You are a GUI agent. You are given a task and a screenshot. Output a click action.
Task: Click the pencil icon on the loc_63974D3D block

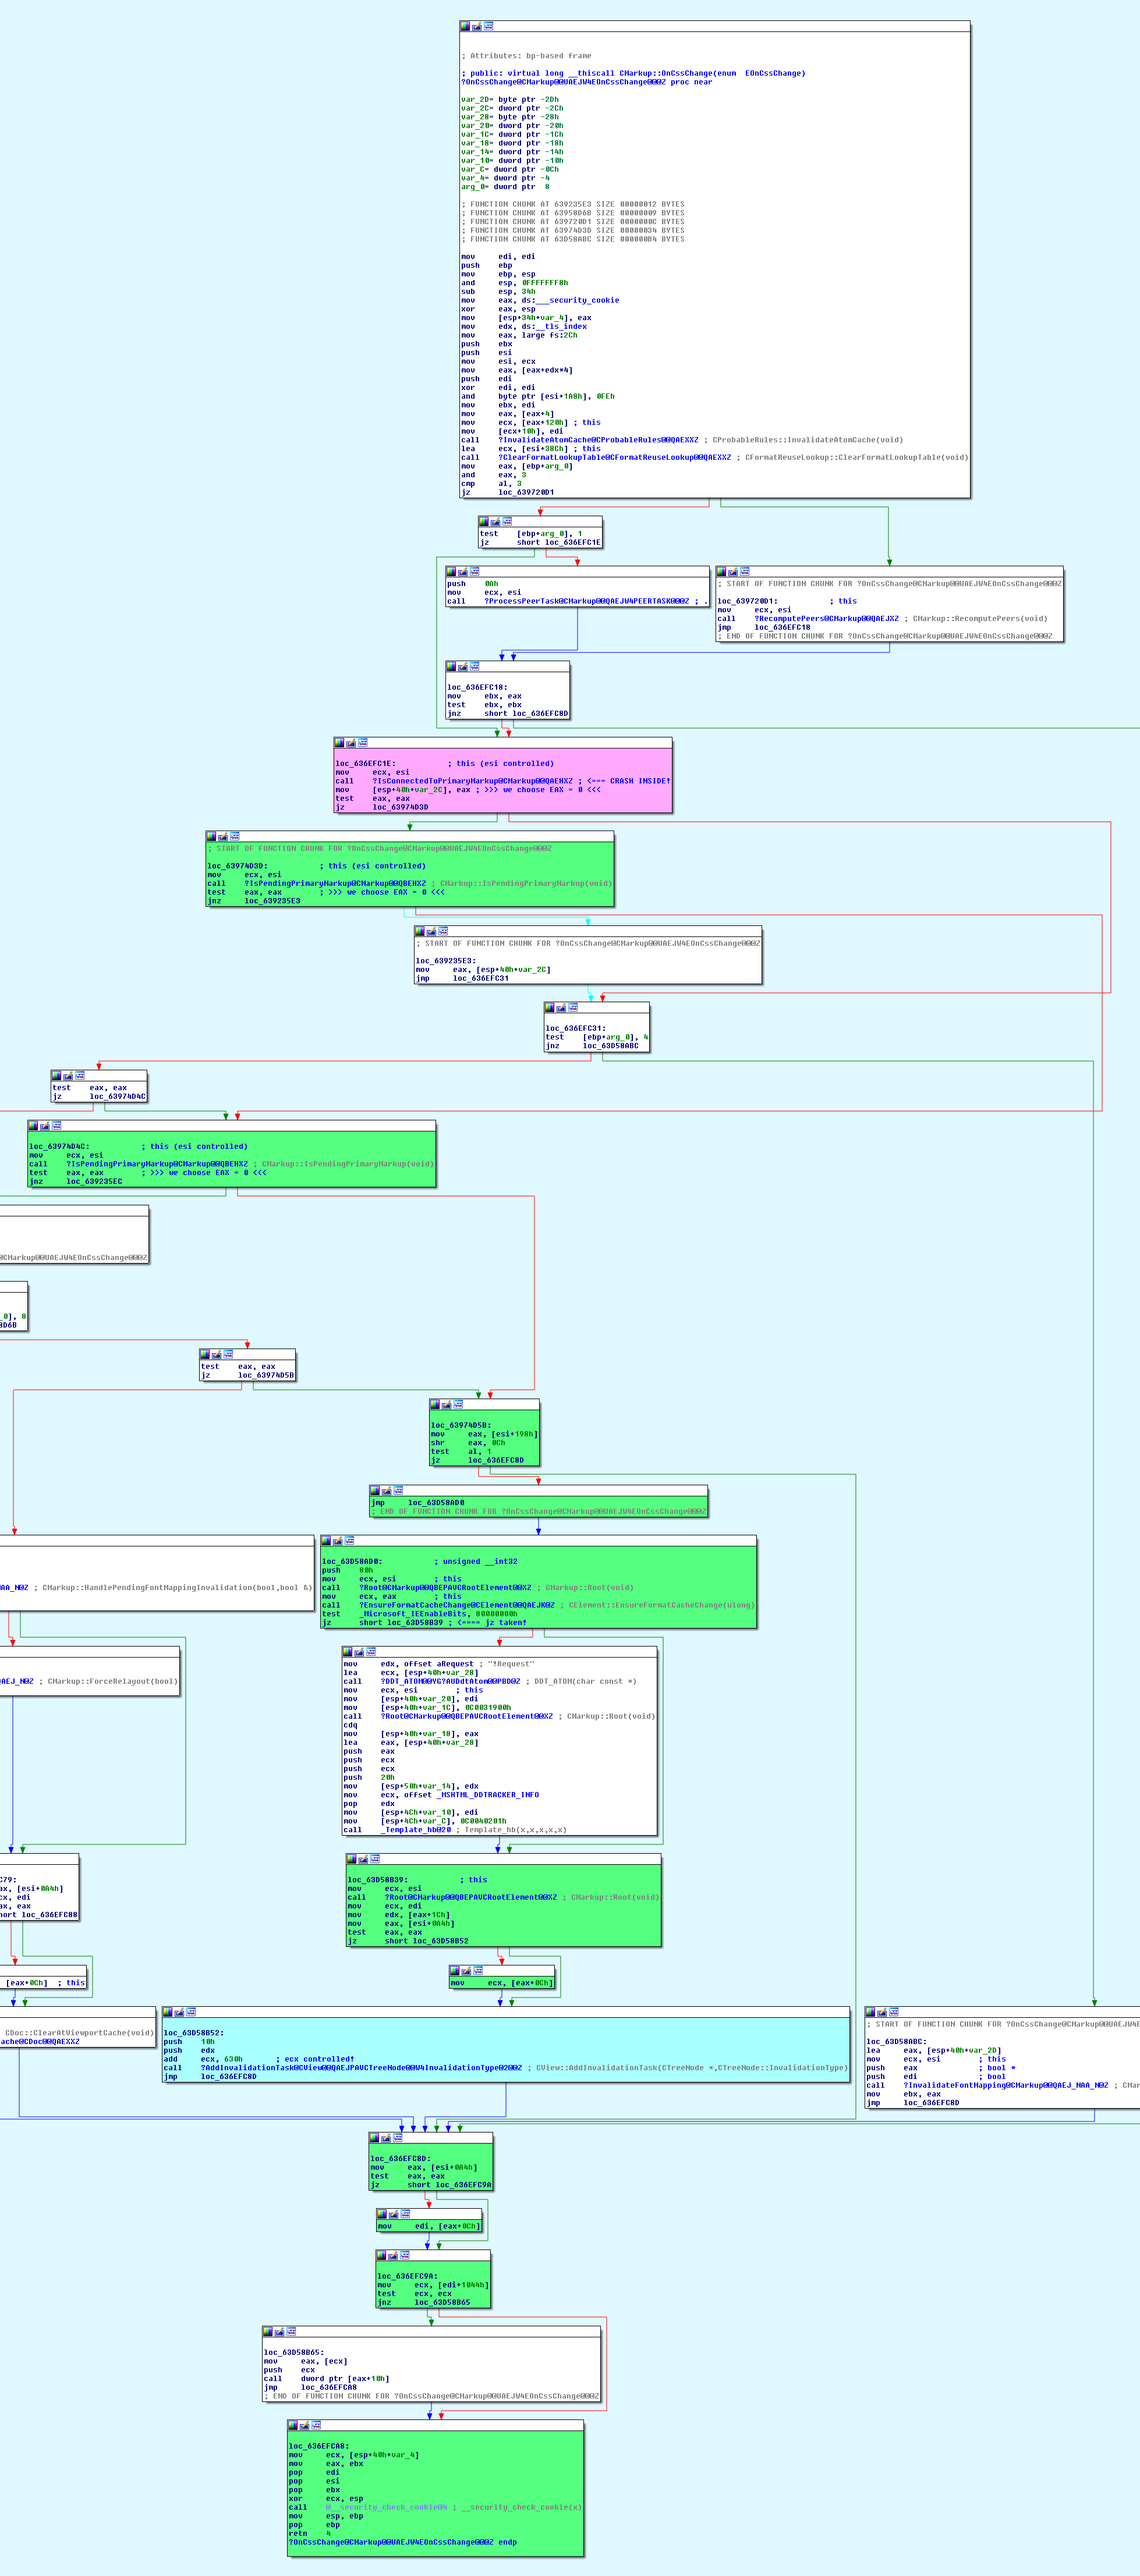point(222,836)
